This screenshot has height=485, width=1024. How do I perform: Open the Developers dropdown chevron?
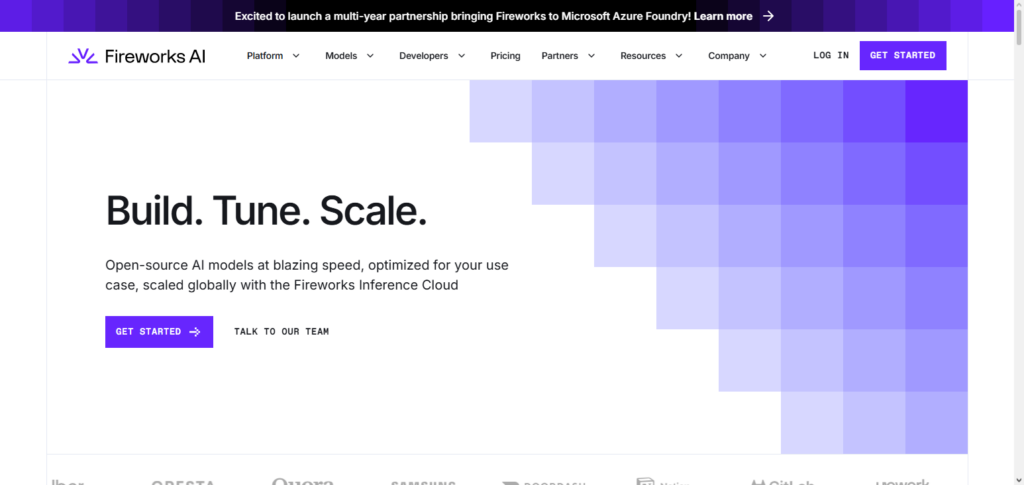[462, 56]
